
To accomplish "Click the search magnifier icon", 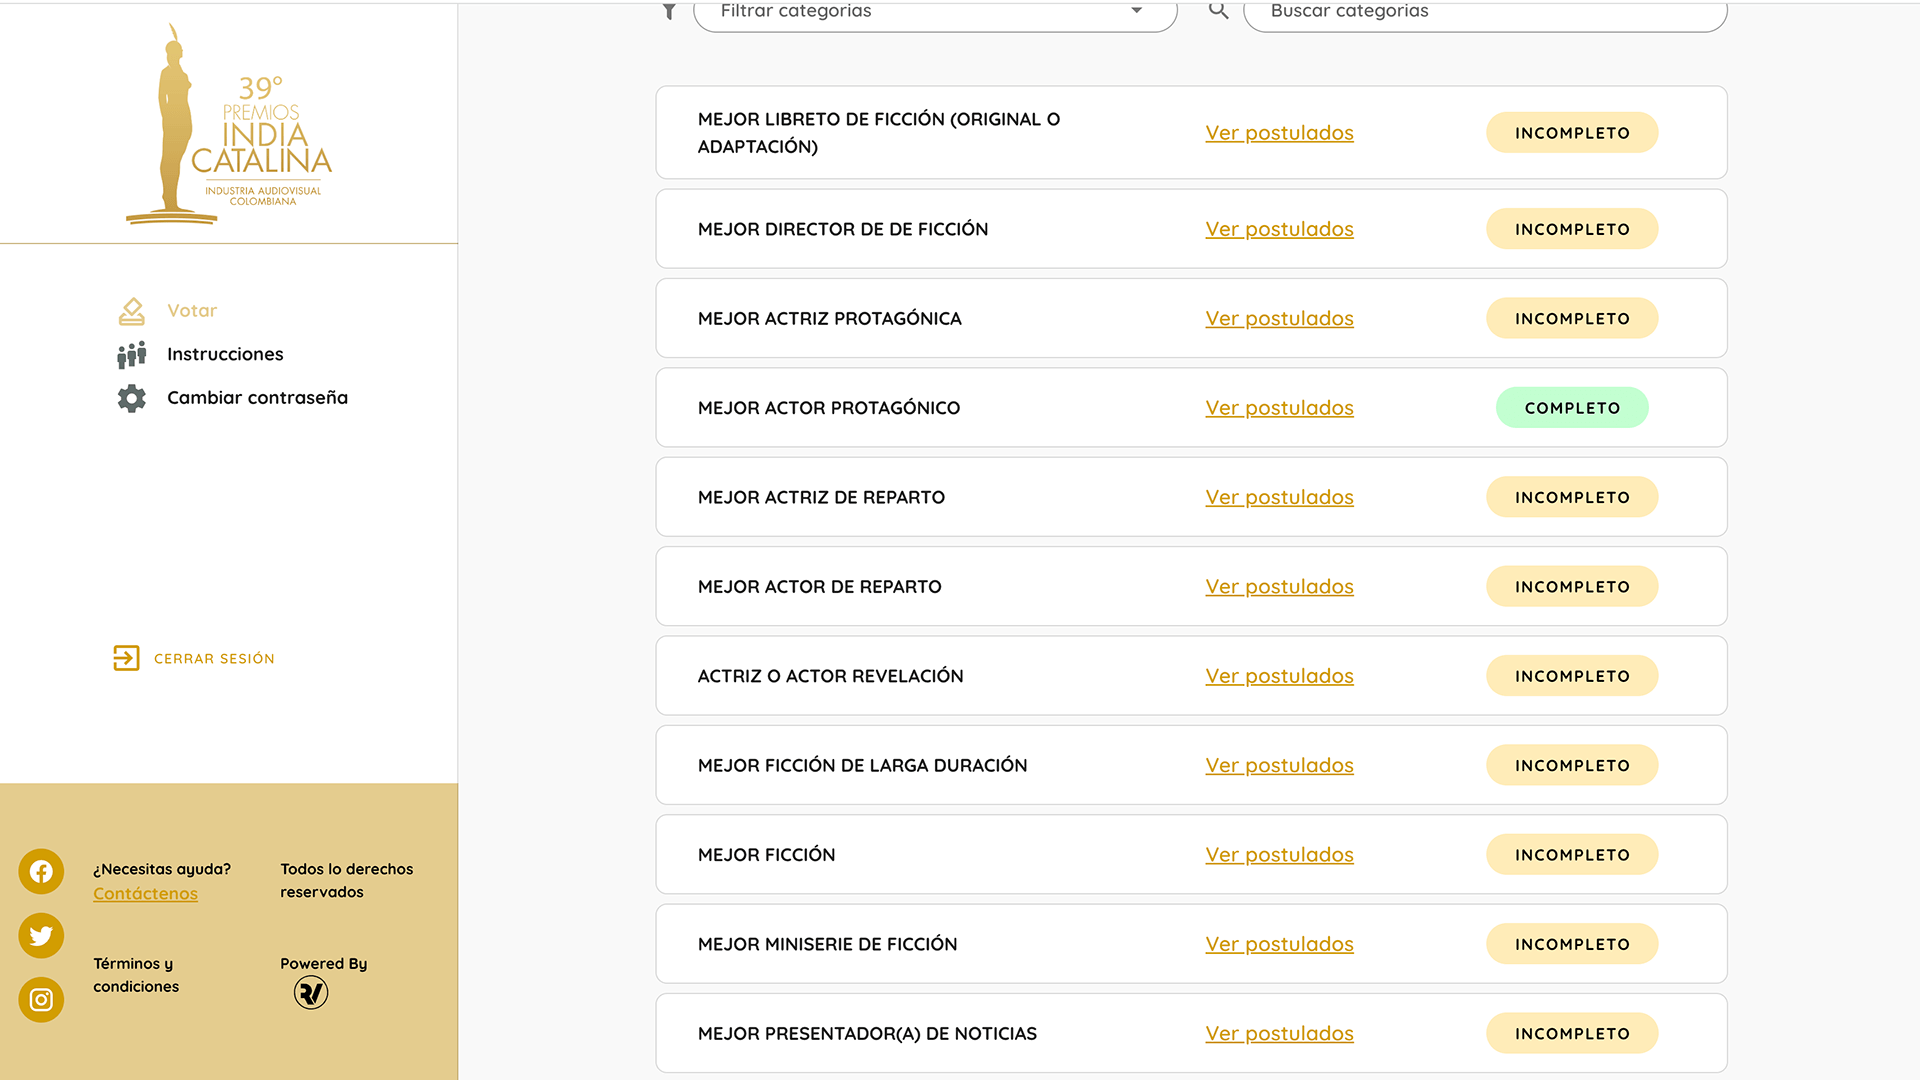I will point(1218,11).
